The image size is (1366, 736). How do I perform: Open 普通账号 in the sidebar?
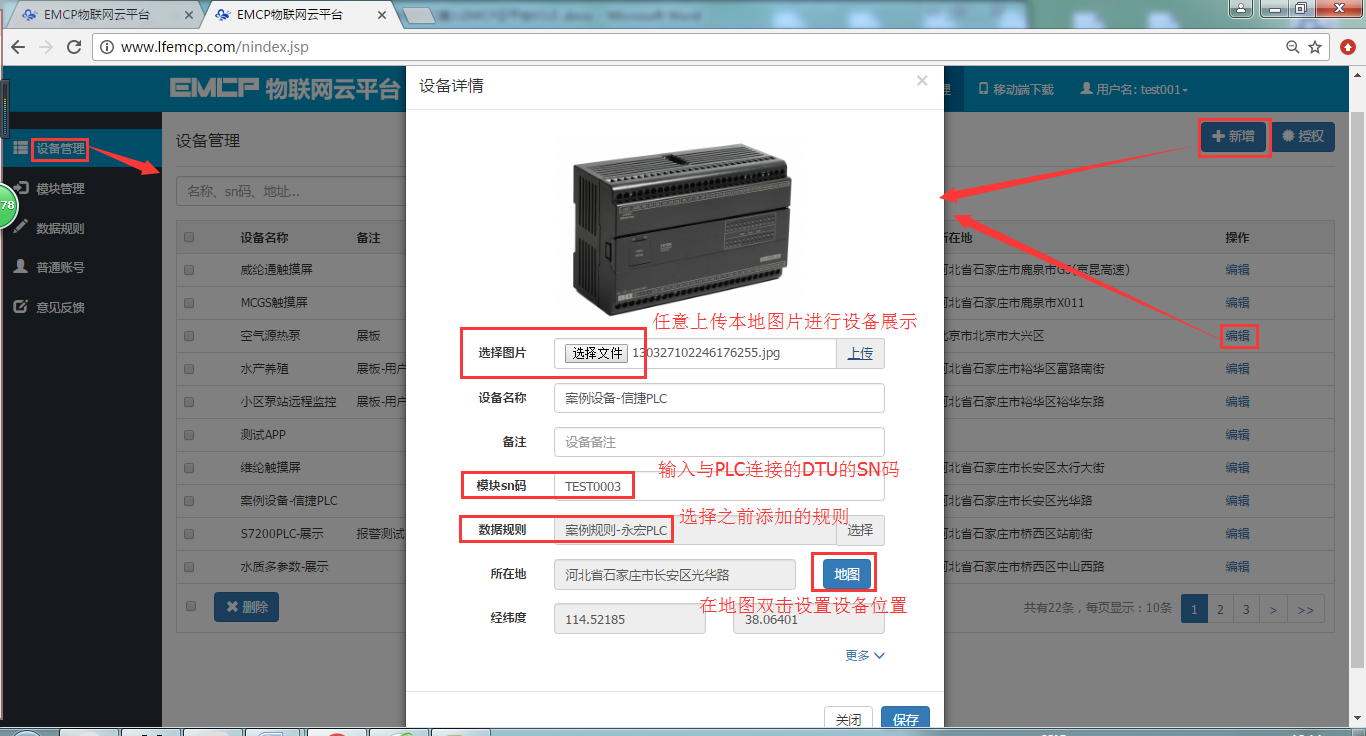point(60,268)
